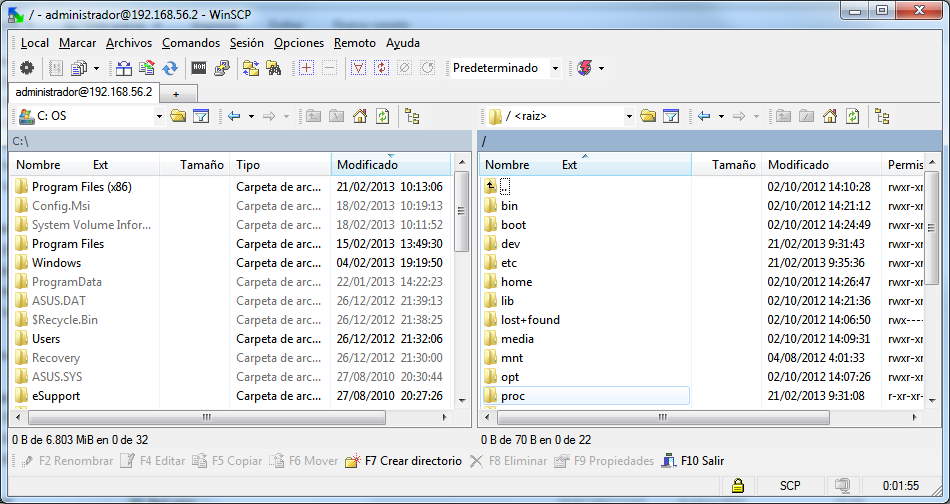950x504 pixels.
Task: Go to local home directory icon
Action: tap(360, 116)
